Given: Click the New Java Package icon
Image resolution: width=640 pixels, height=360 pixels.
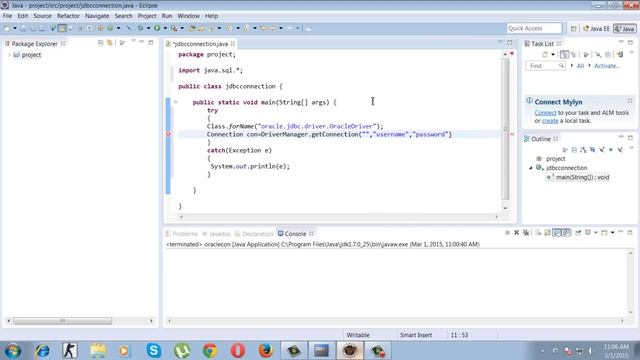Looking at the screenshot, I should tap(100, 28).
